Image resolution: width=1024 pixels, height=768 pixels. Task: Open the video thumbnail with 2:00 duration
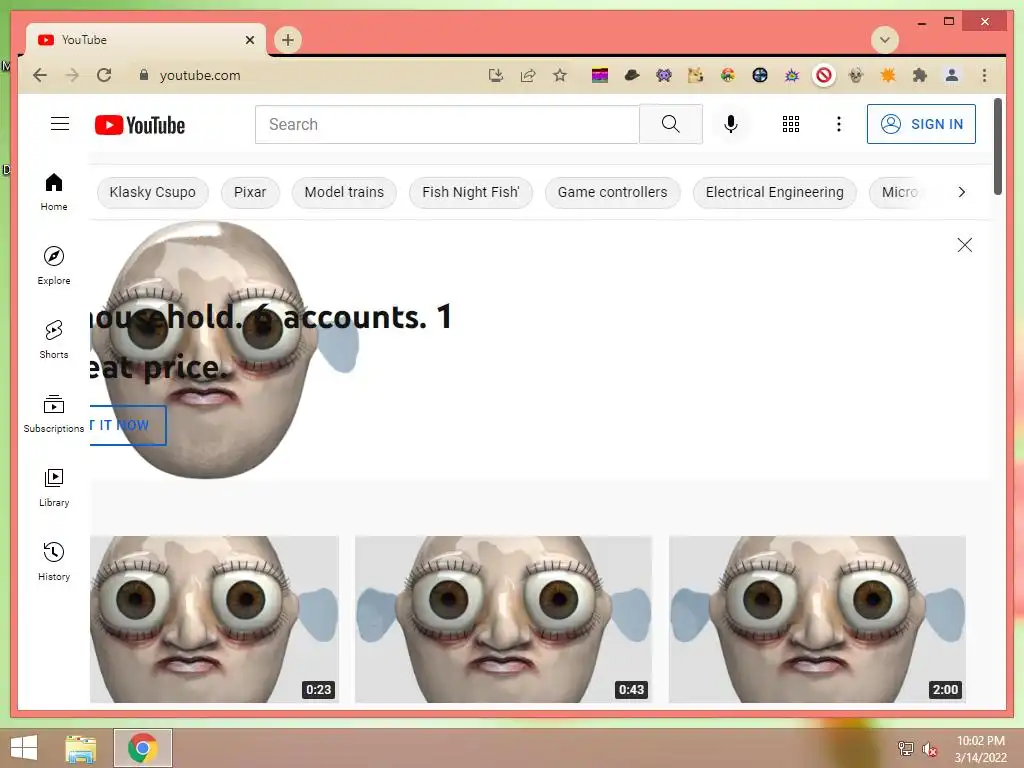[817, 619]
